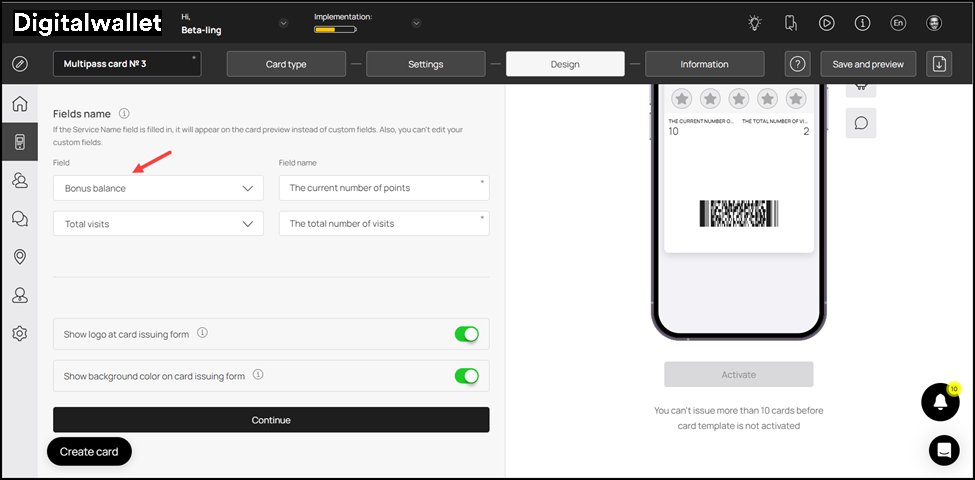The image size is (975, 480).
Task: Edit the Multipass card № 3 name field
Action: (127, 64)
